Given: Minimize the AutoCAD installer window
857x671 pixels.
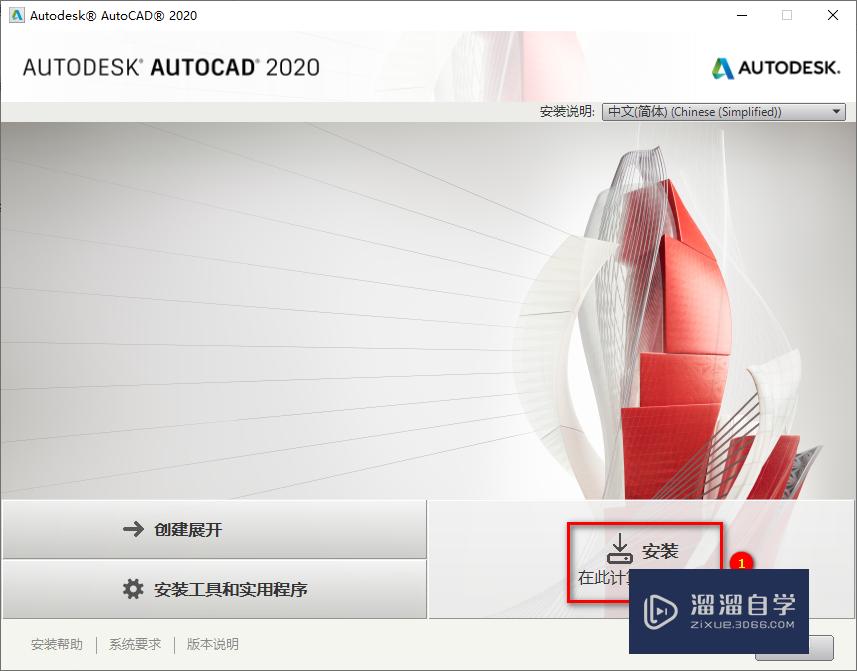Looking at the screenshot, I should [x=742, y=15].
